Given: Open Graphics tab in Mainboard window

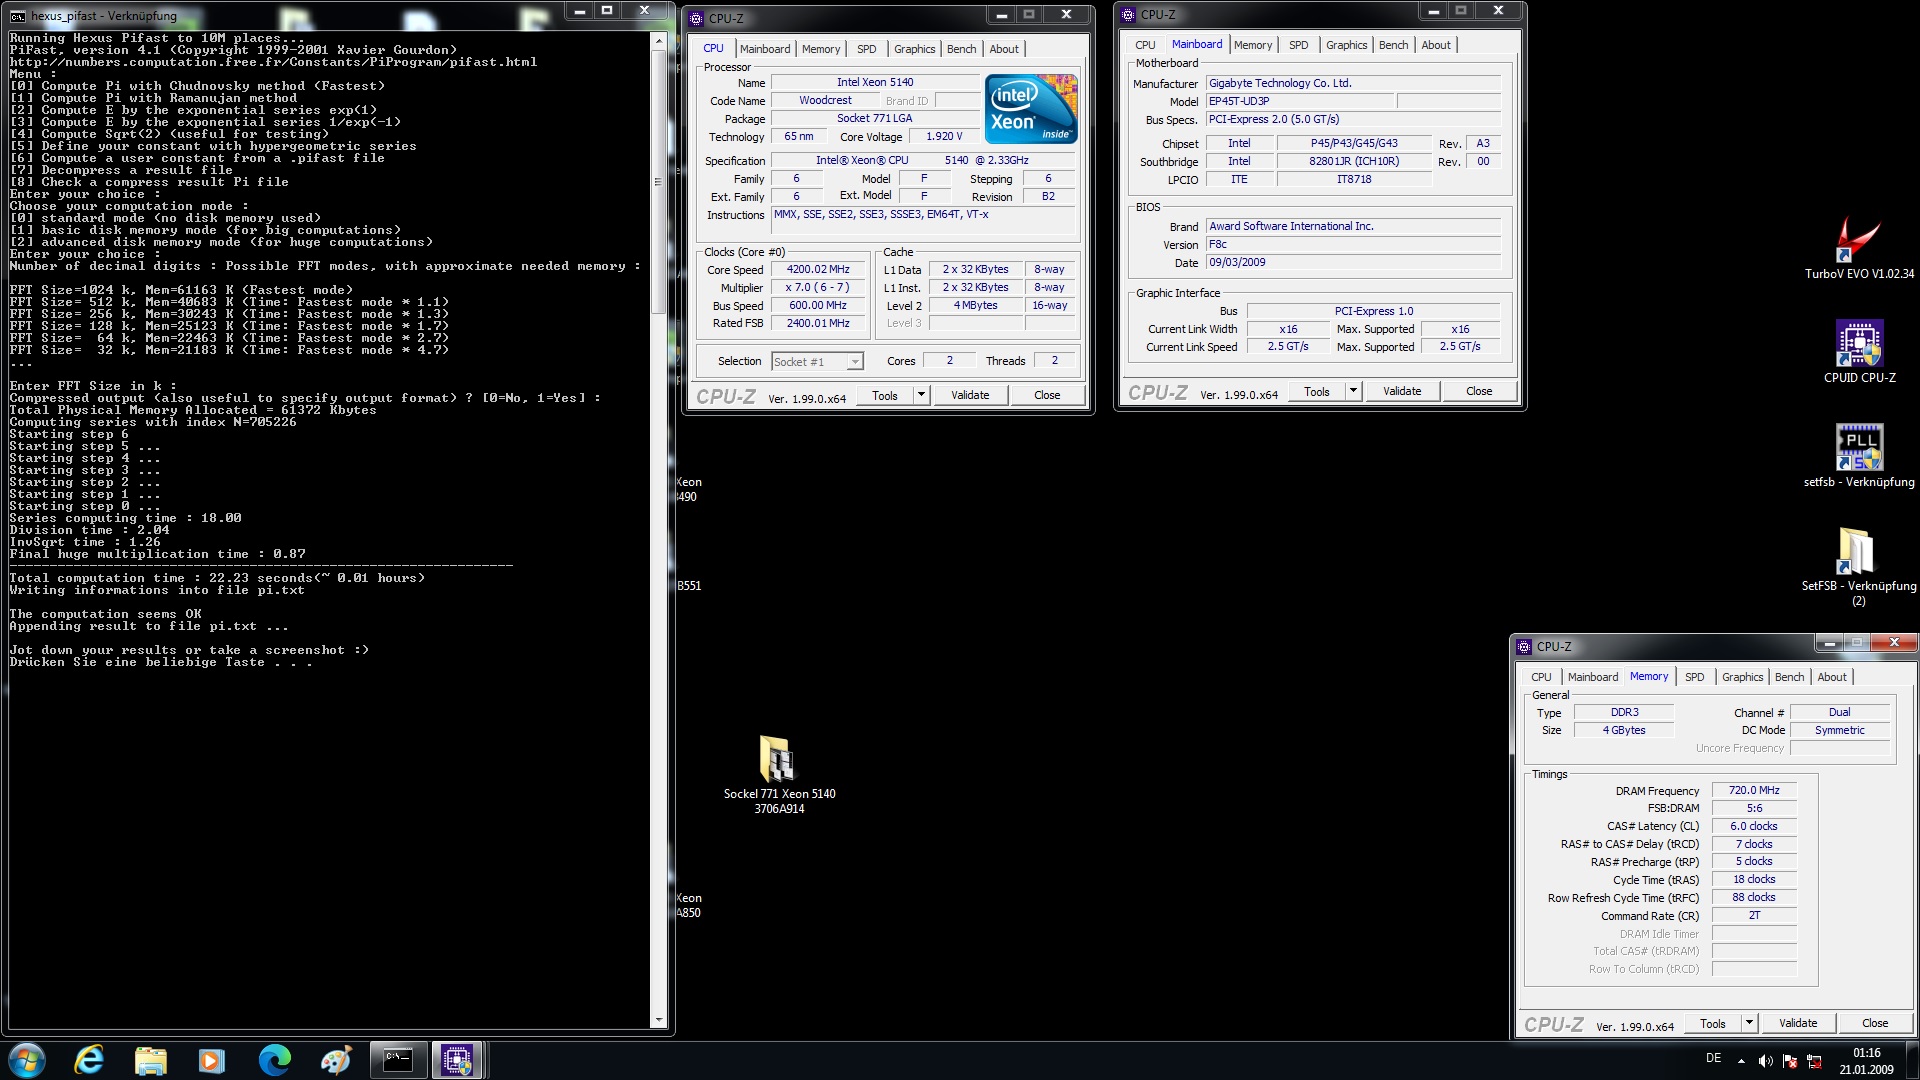Looking at the screenshot, I should [x=1346, y=45].
